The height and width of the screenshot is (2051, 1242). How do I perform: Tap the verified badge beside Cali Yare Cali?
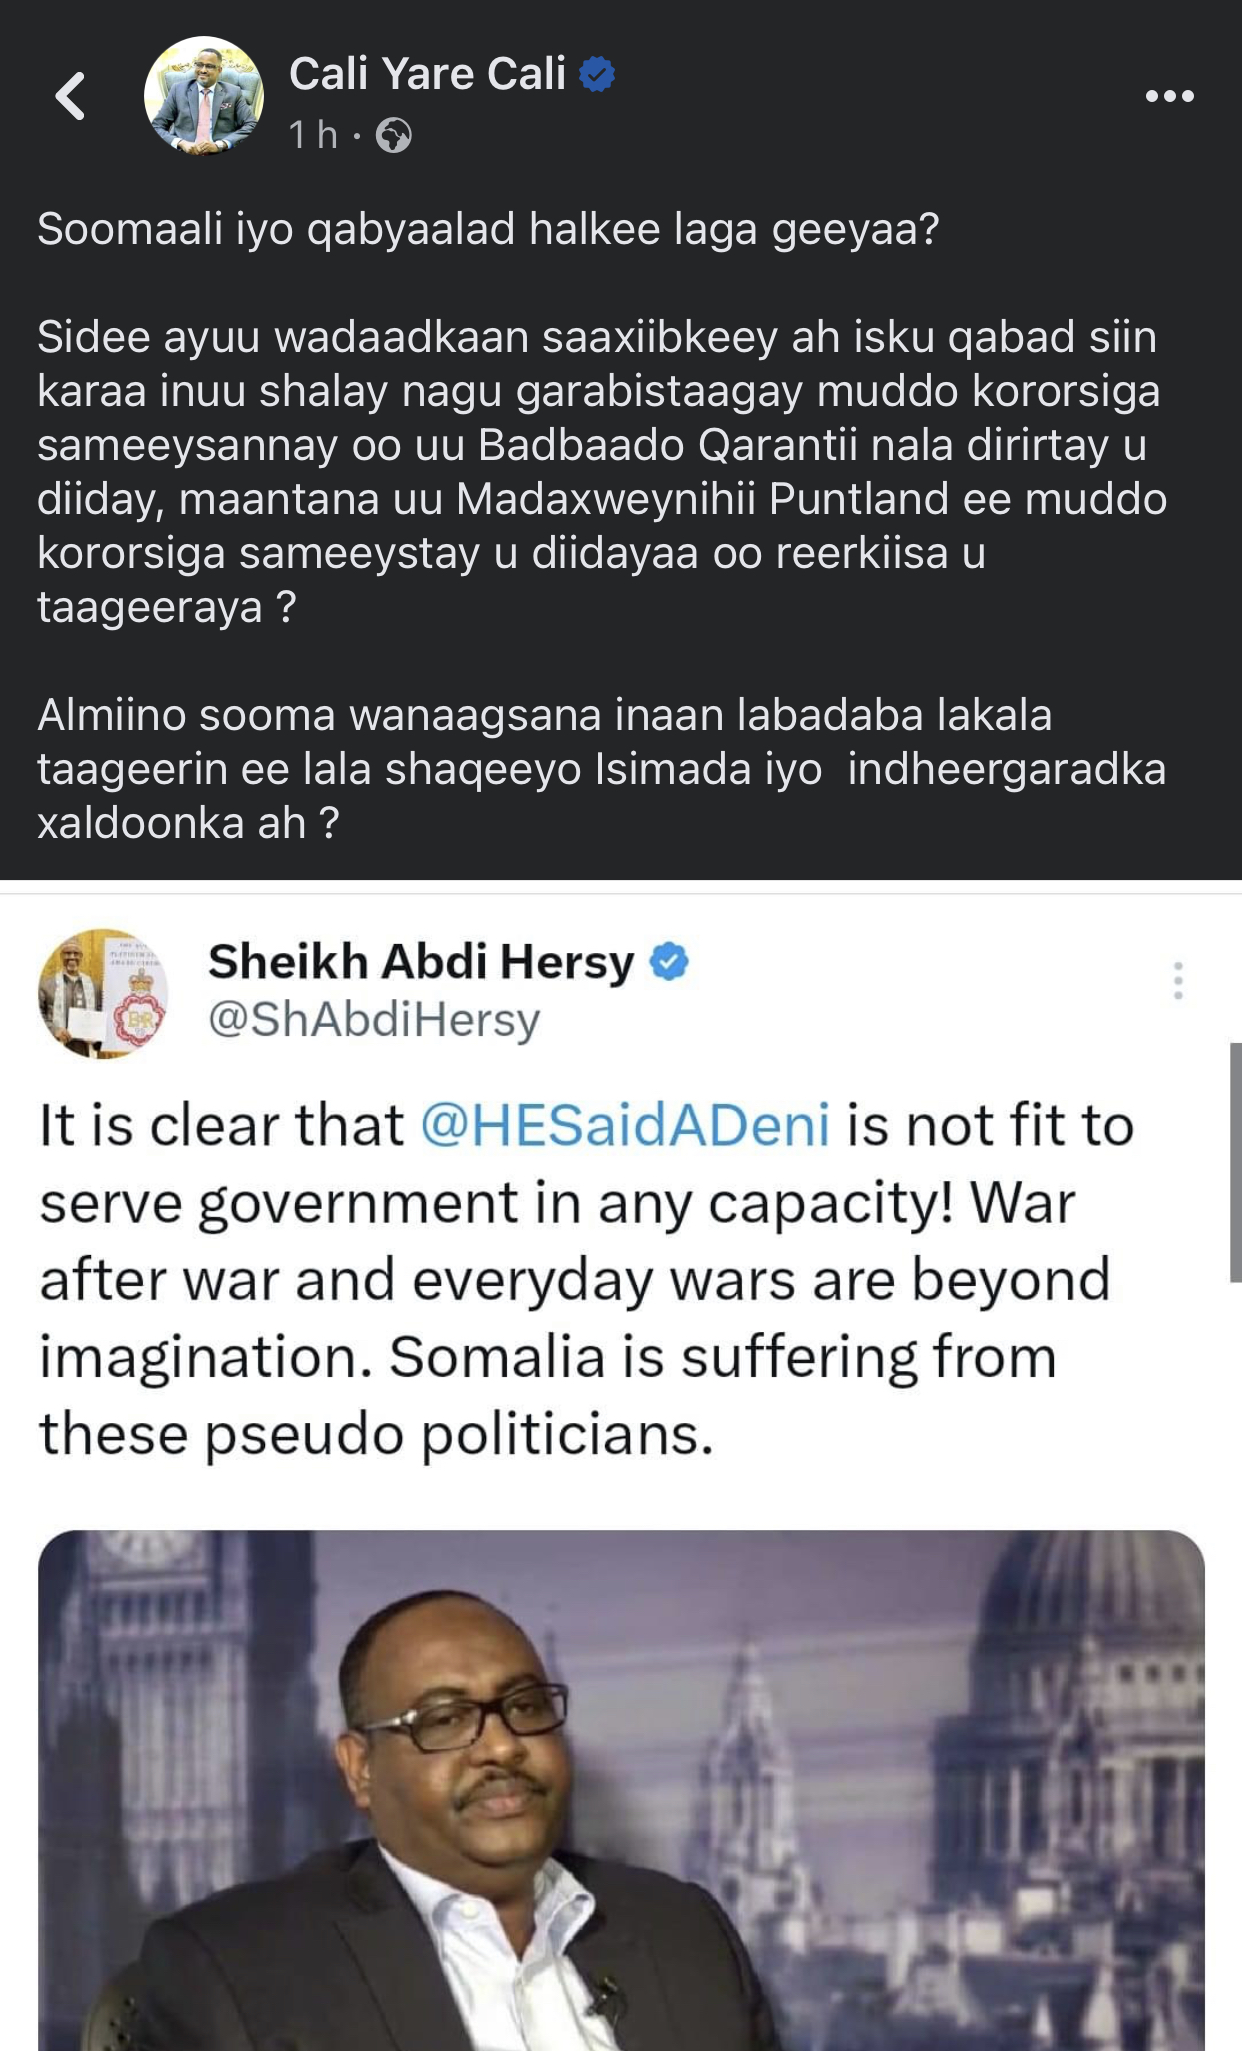tap(597, 74)
